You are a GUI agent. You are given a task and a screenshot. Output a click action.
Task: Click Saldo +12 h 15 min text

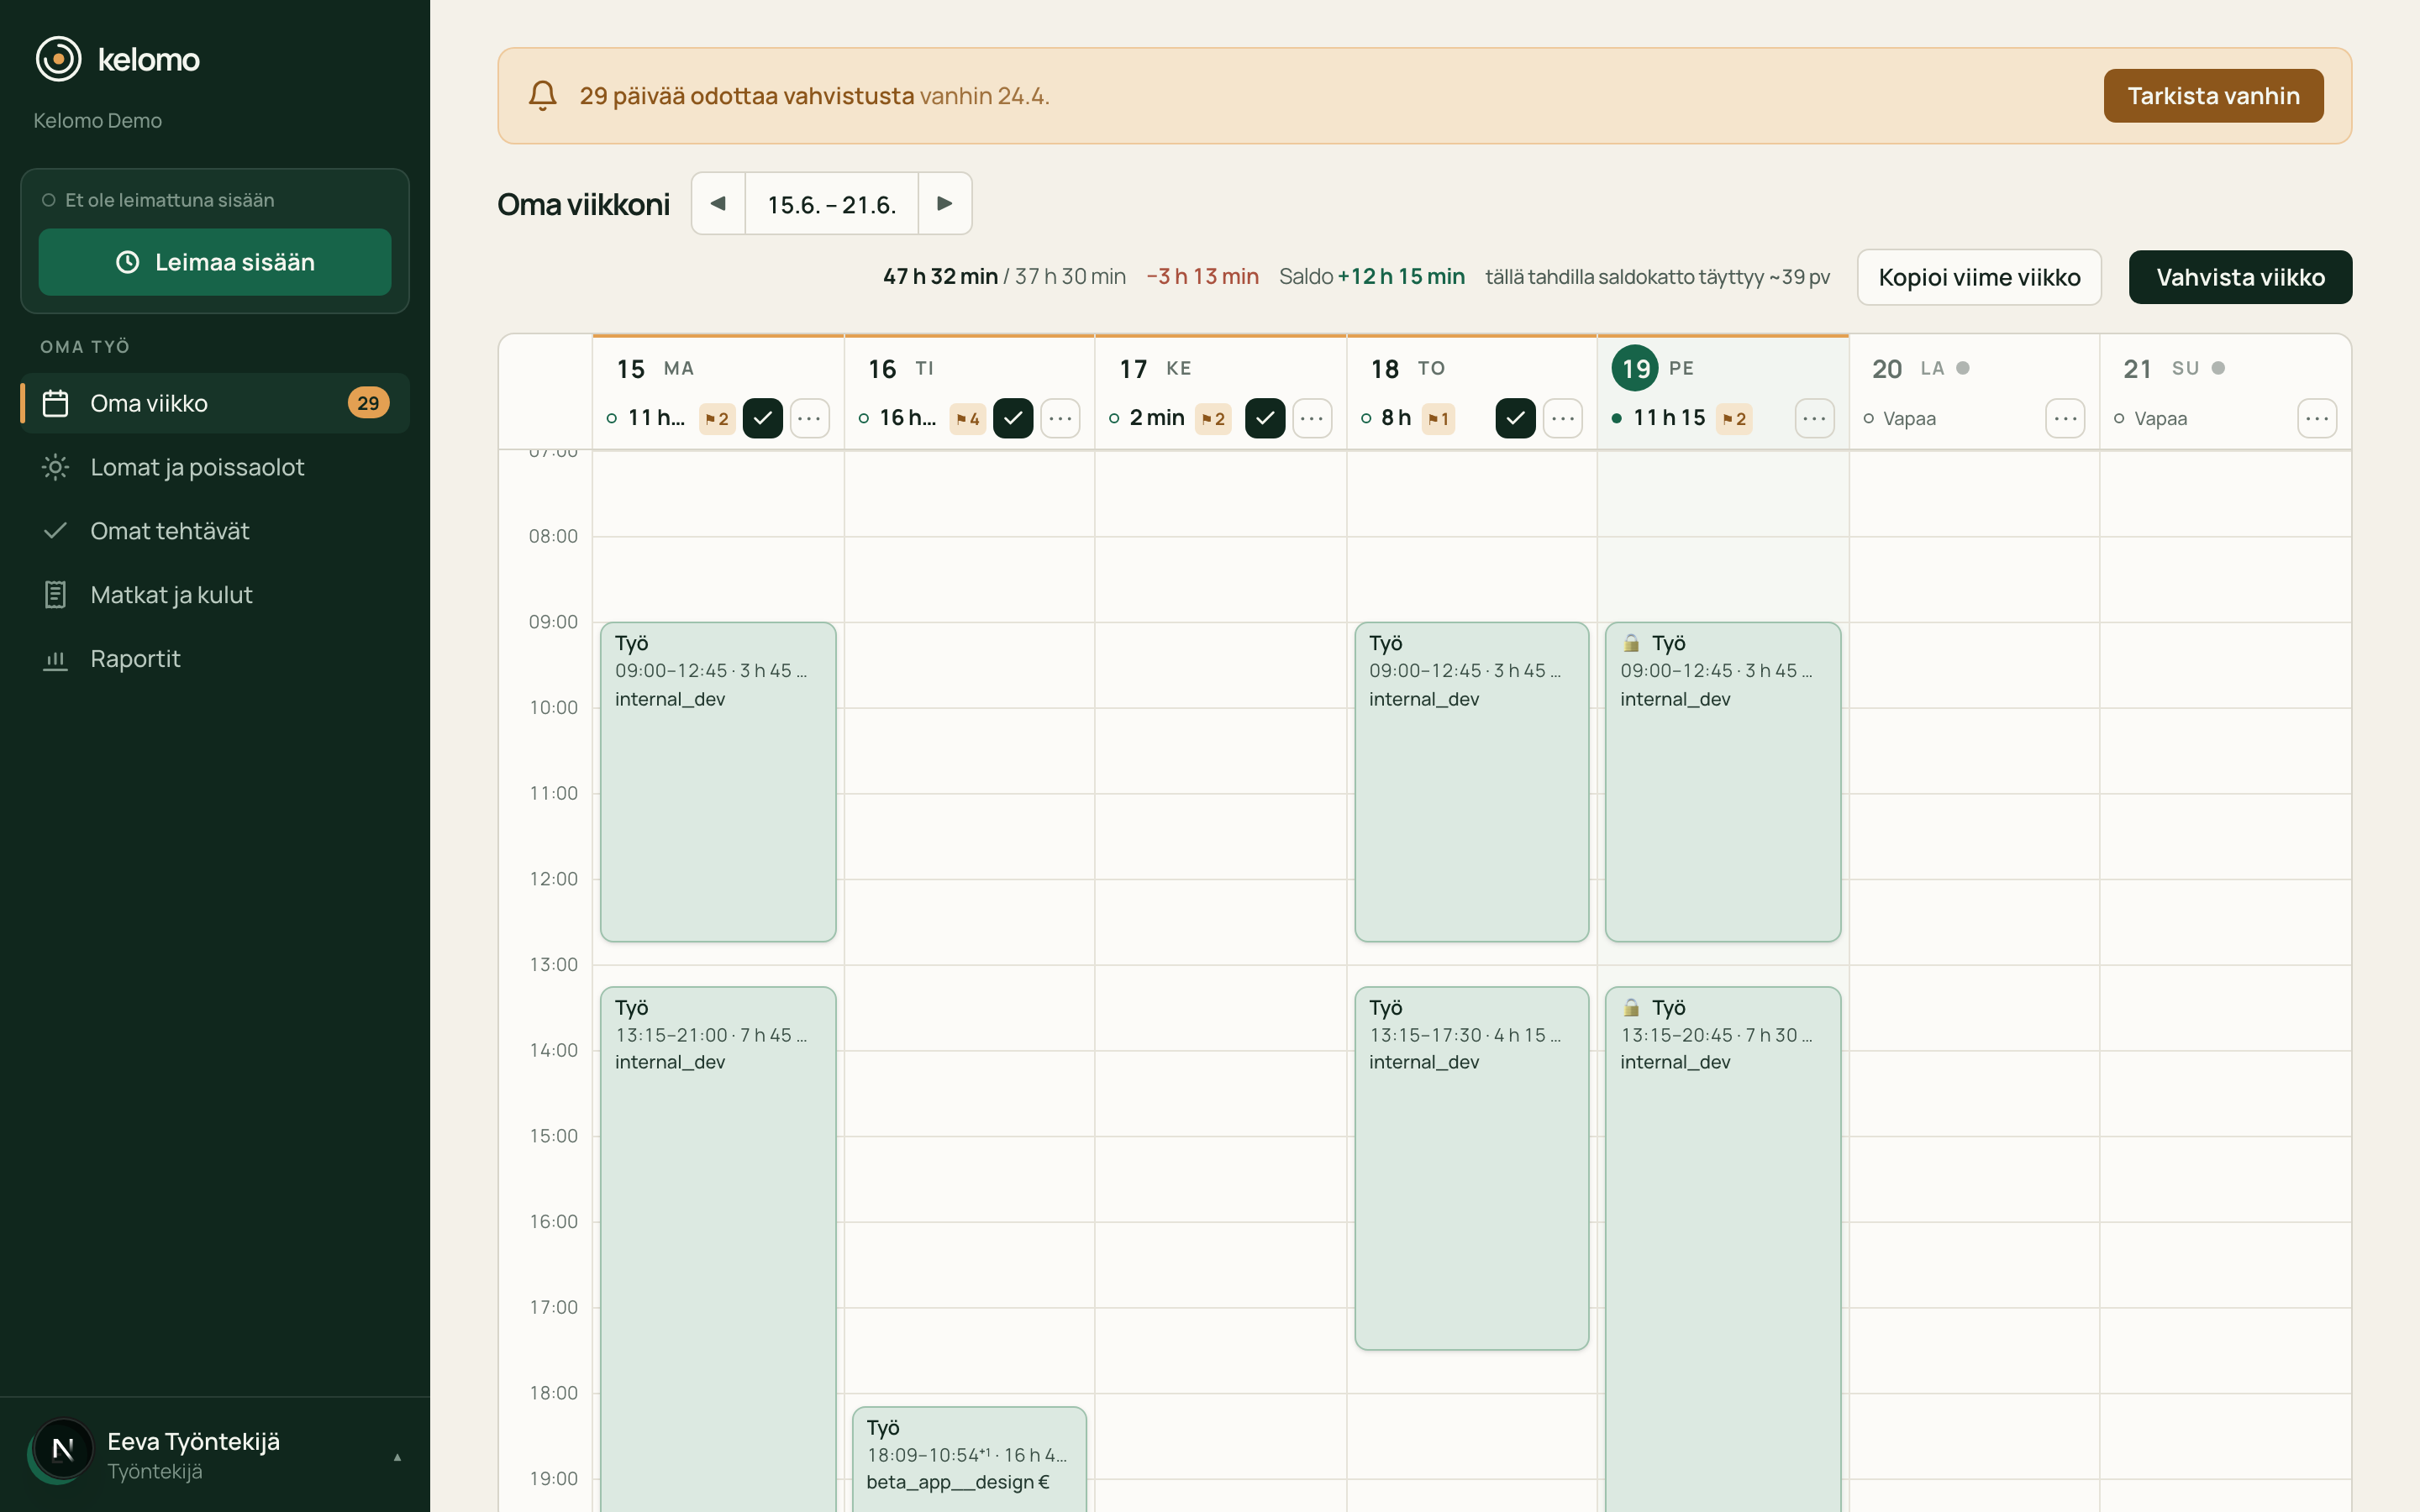pyautogui.click(x=1372, y=277)
